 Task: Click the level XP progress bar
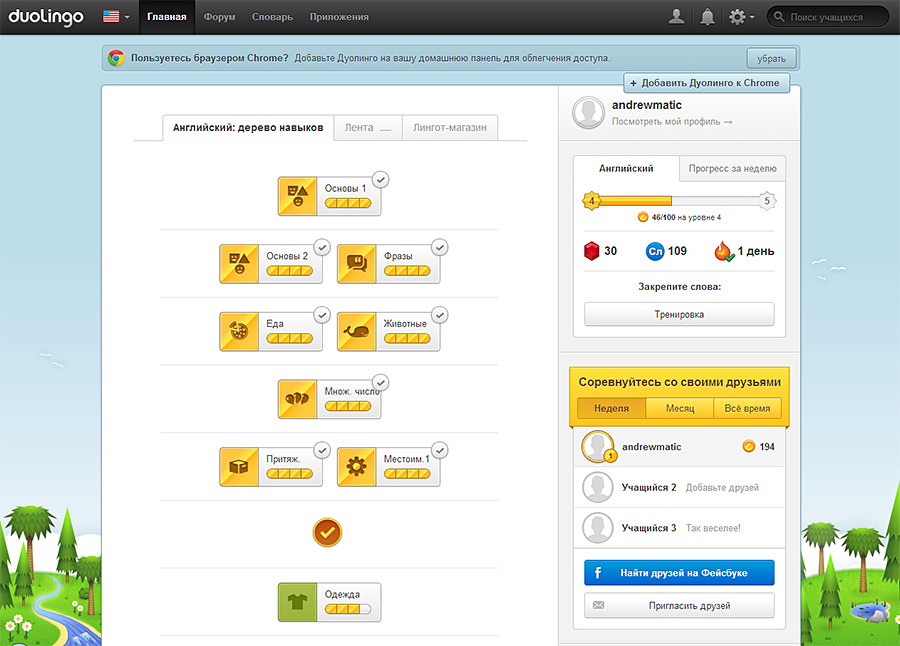[x=679, y=201]
